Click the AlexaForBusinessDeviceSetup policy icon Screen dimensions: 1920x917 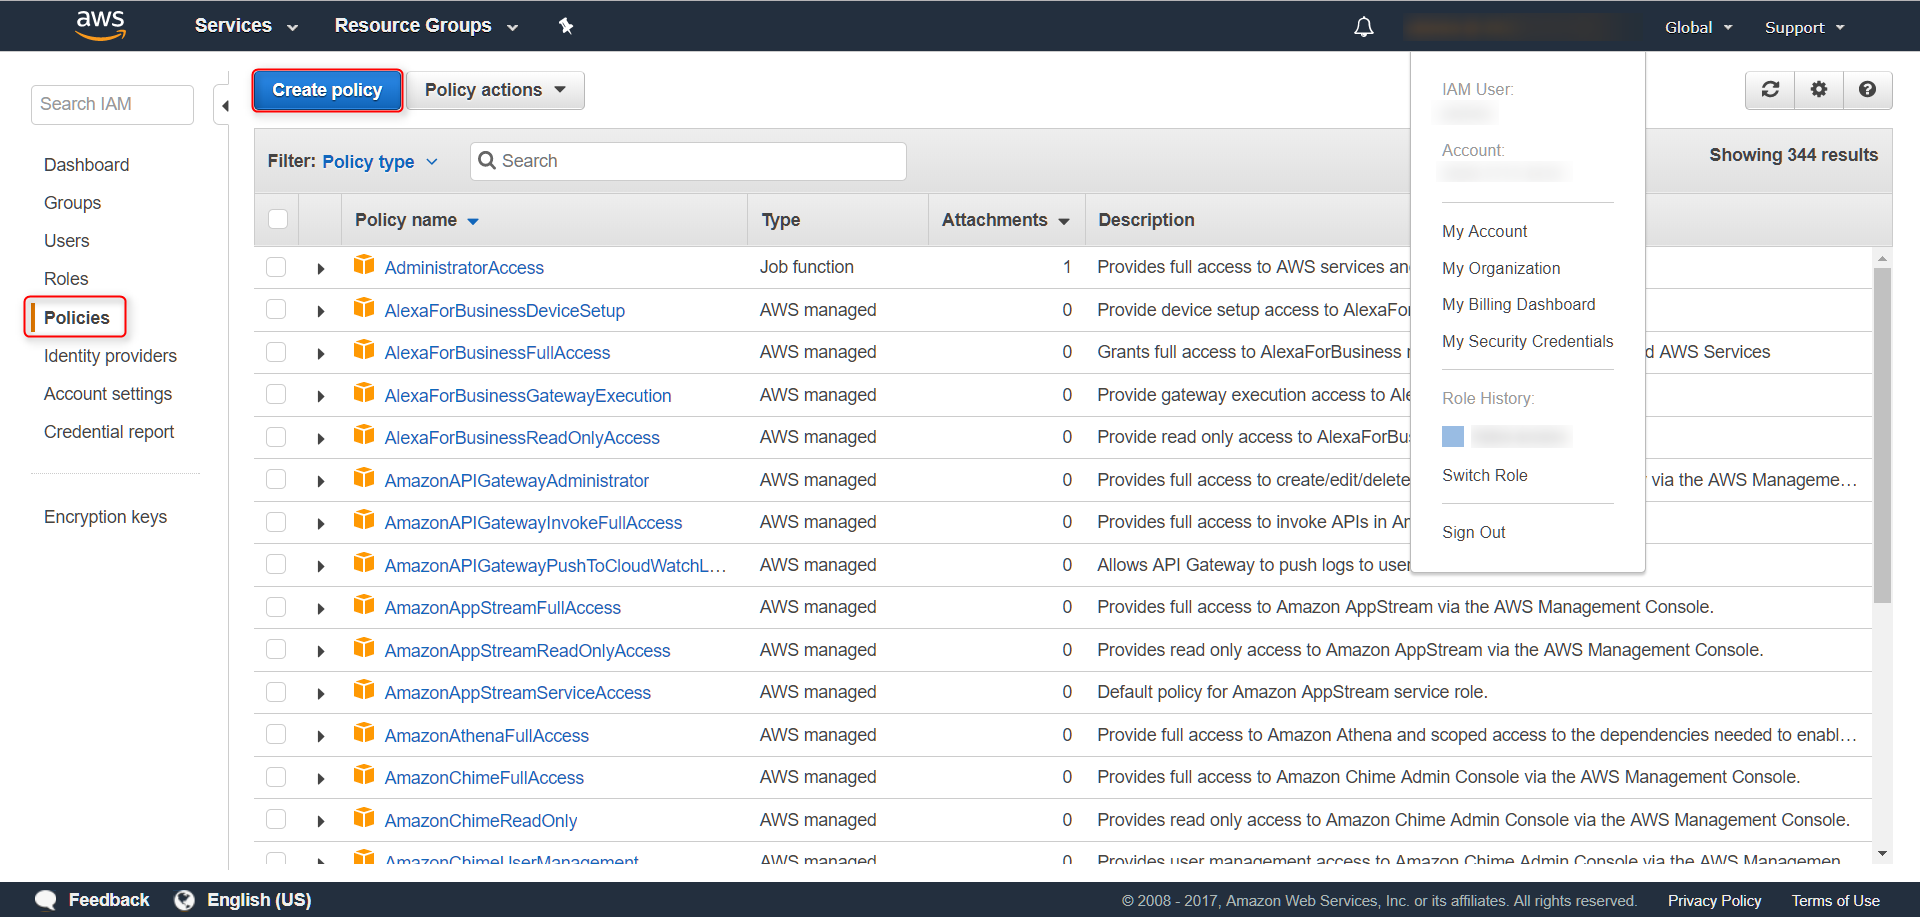tap(364, 308)
